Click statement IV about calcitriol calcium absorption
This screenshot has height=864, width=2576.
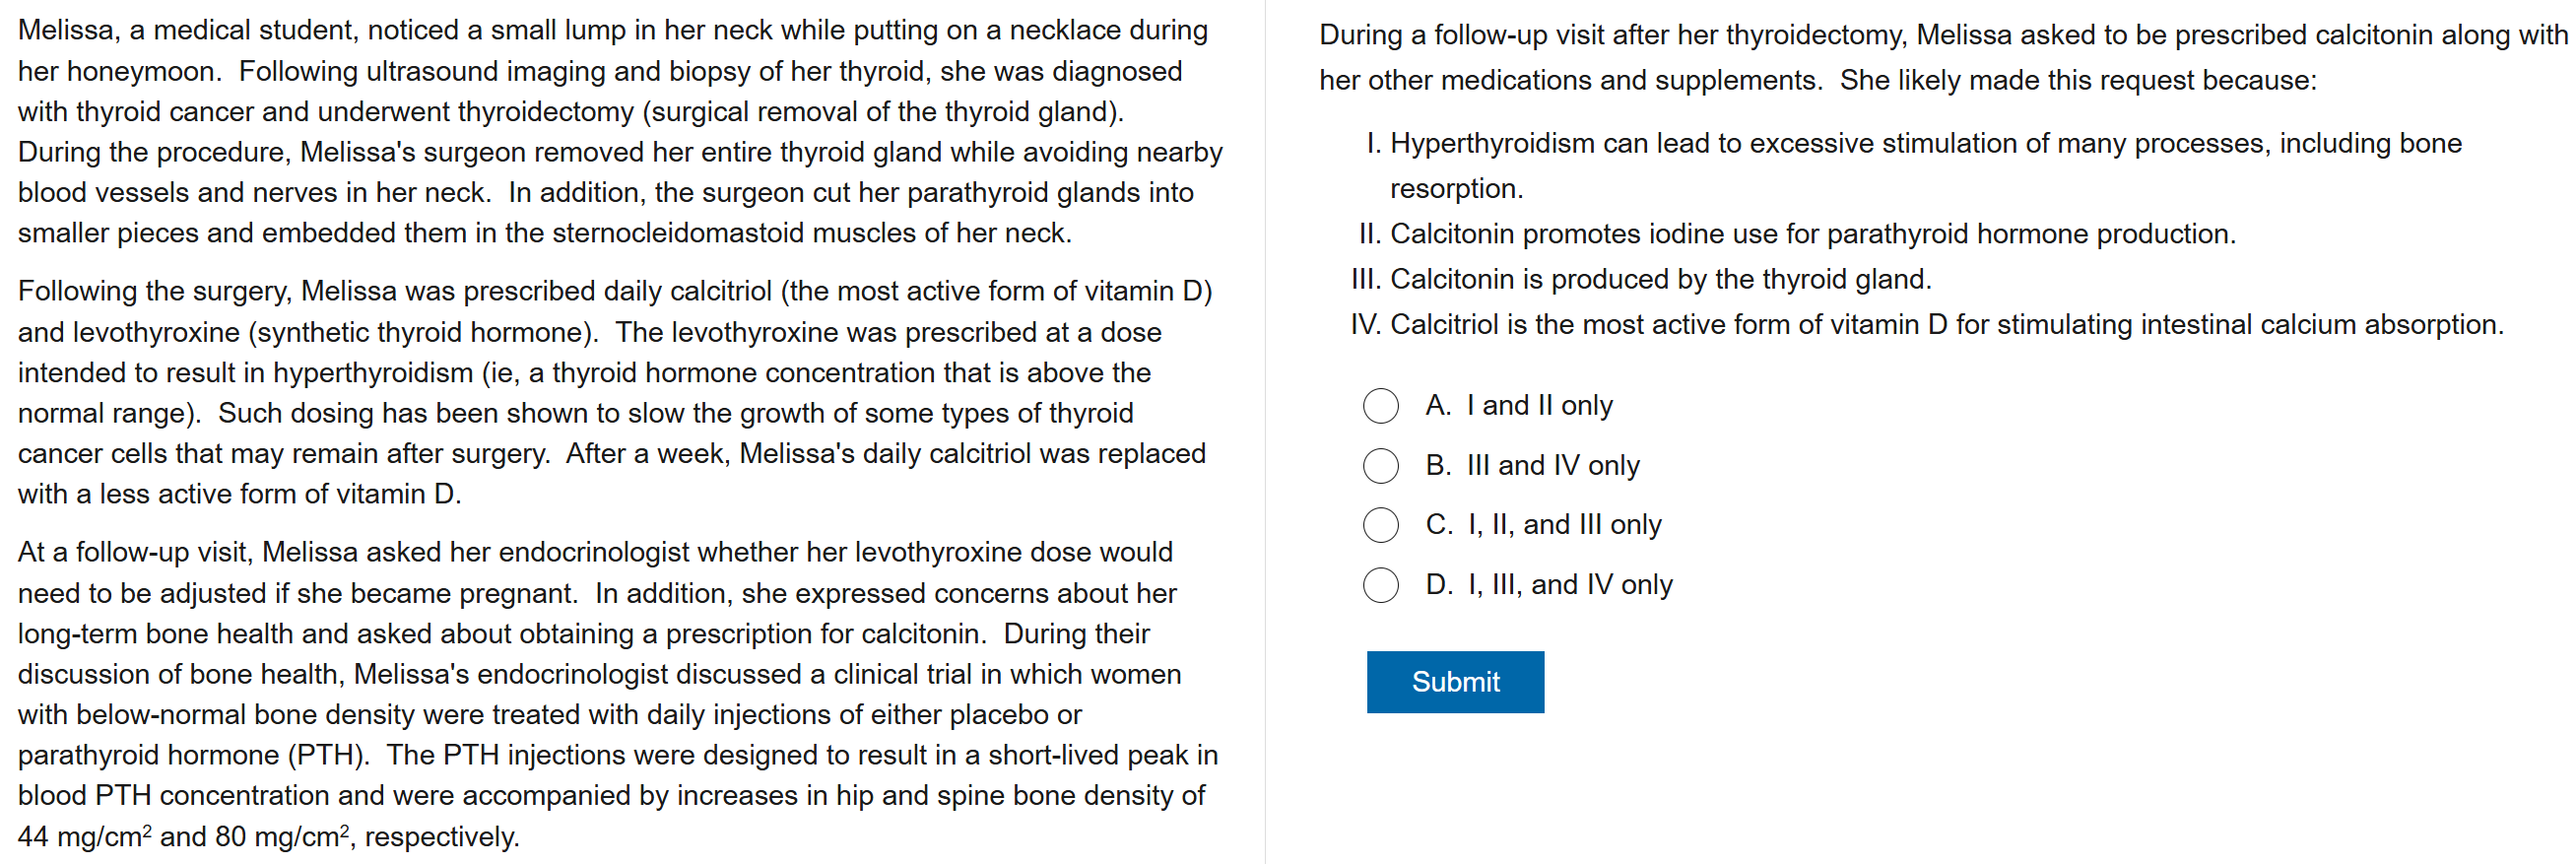point(1946,325)
